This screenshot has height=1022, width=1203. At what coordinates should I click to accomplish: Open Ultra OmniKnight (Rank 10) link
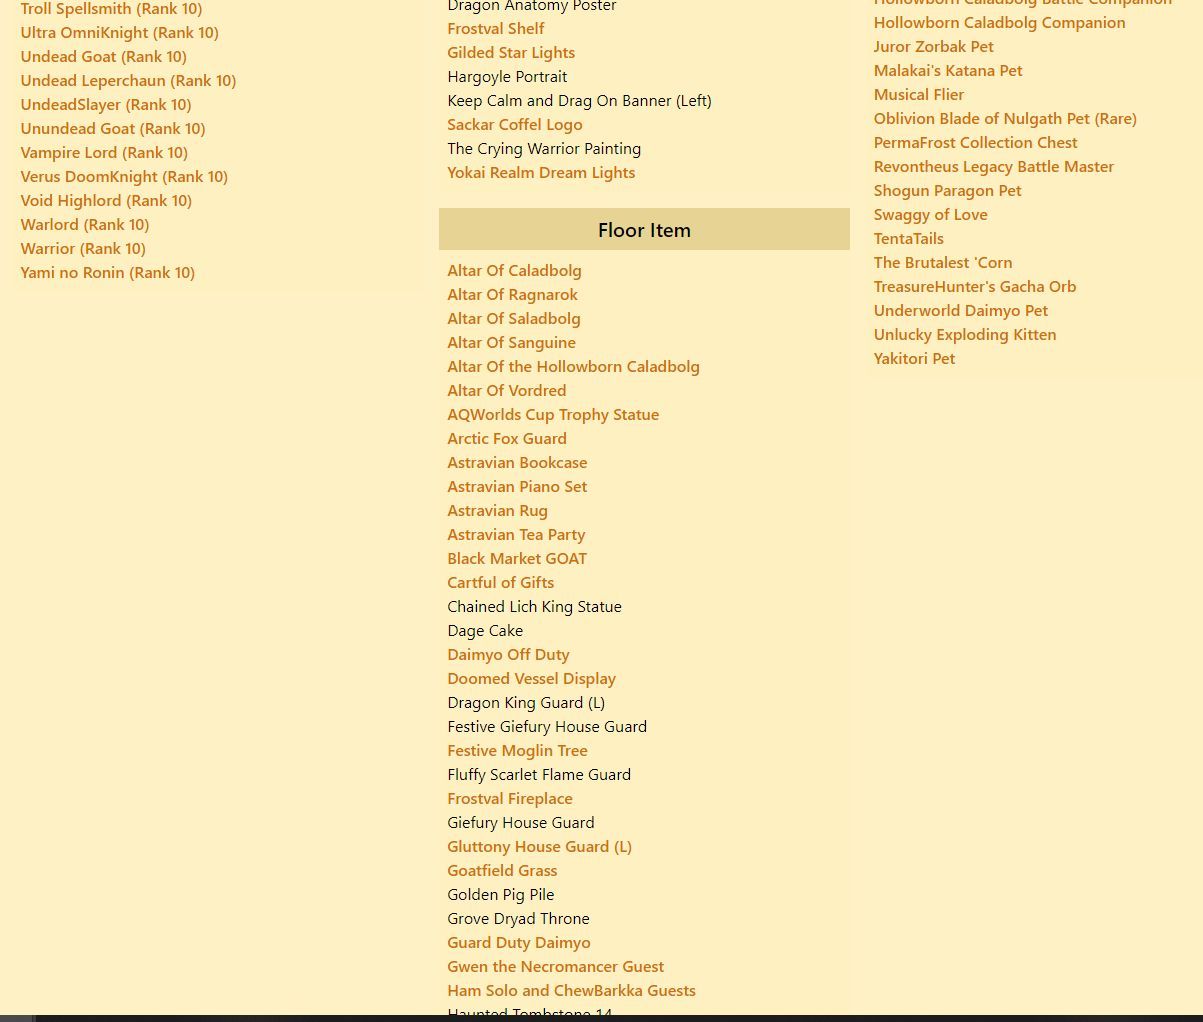pos(119,32)
